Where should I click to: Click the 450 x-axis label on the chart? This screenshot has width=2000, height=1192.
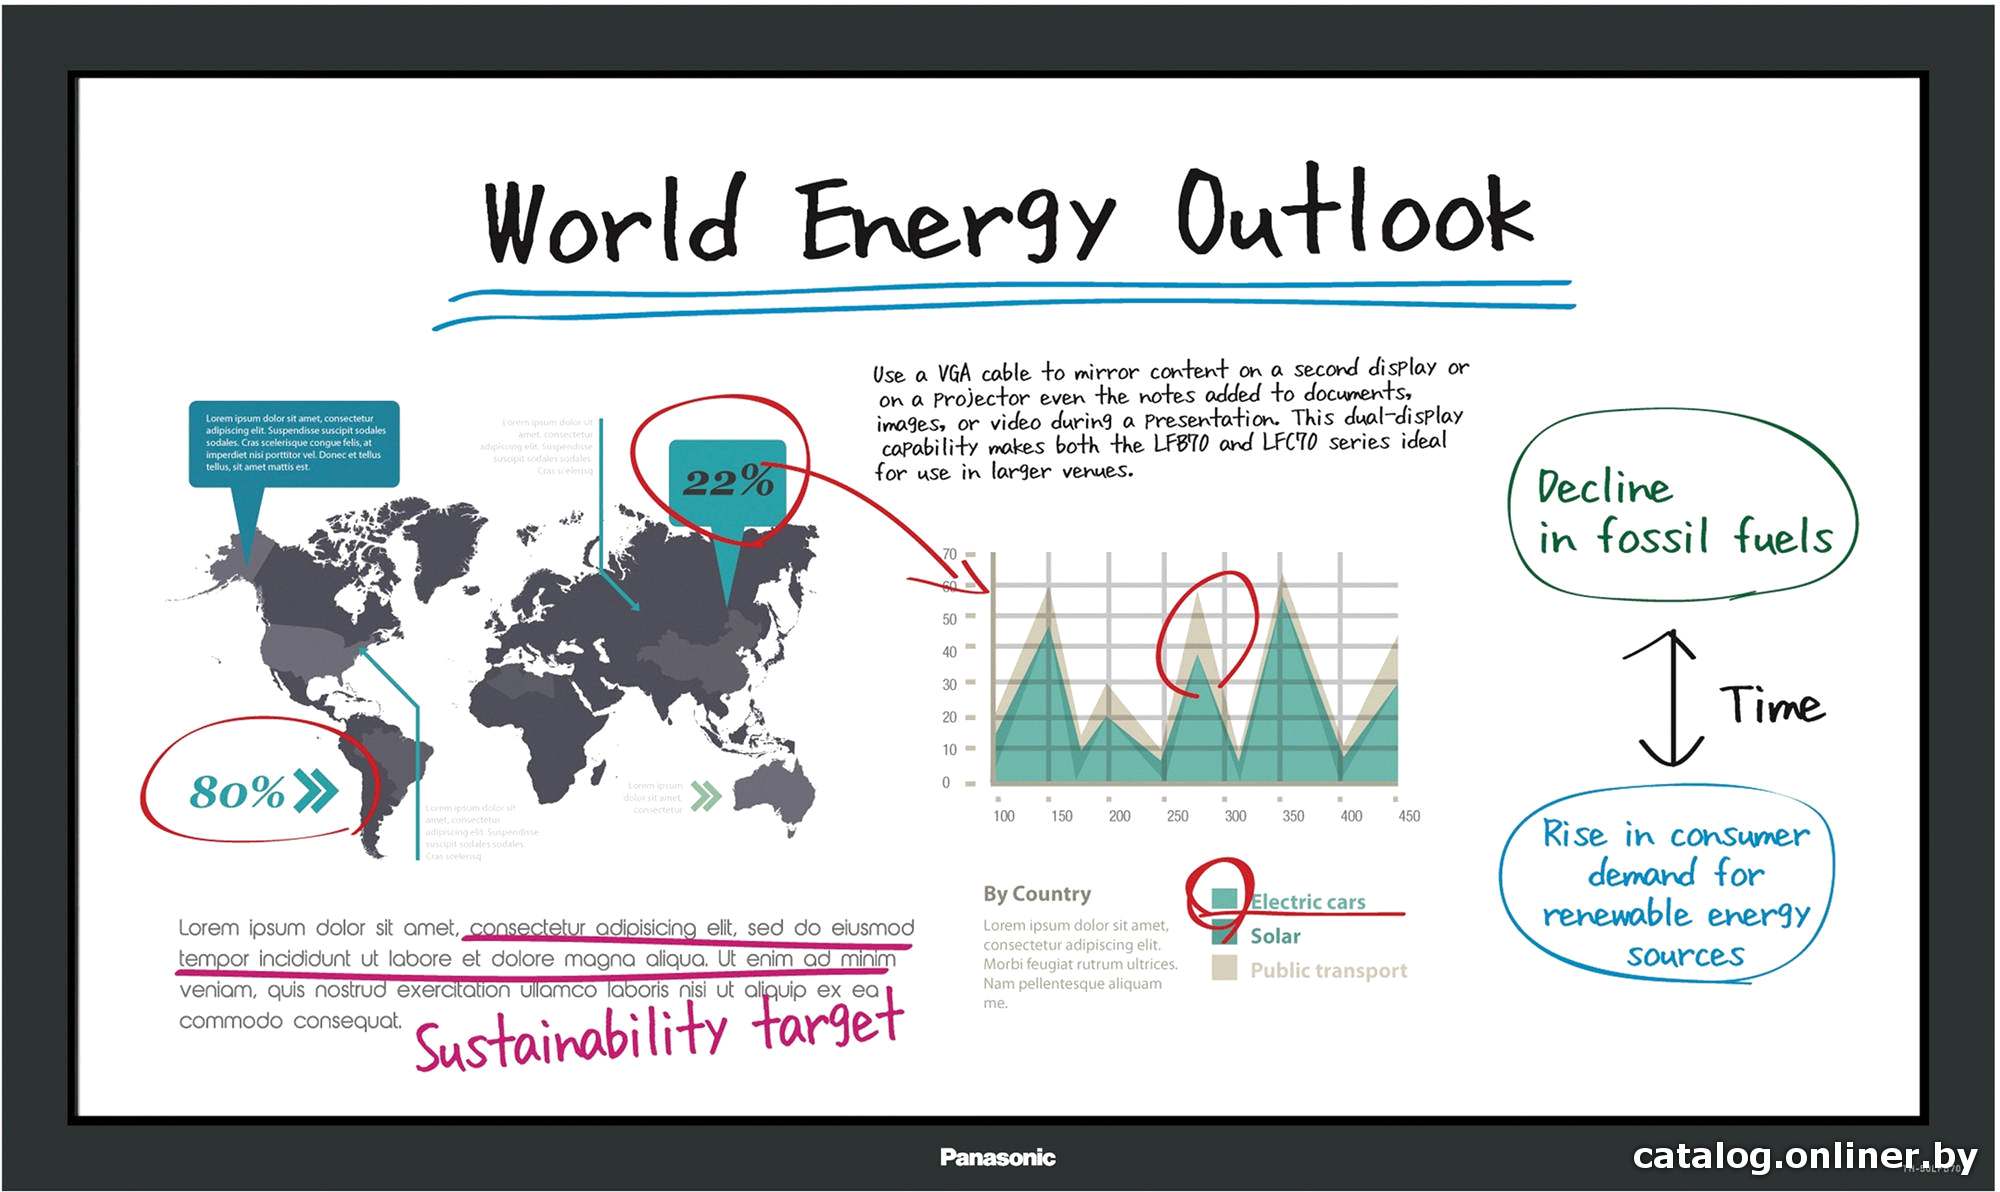point(1409,816)
